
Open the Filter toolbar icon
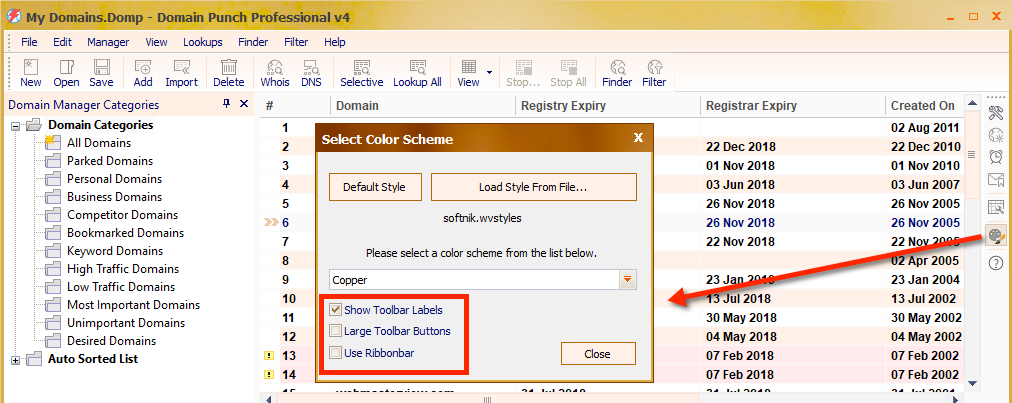click(654, 73)
